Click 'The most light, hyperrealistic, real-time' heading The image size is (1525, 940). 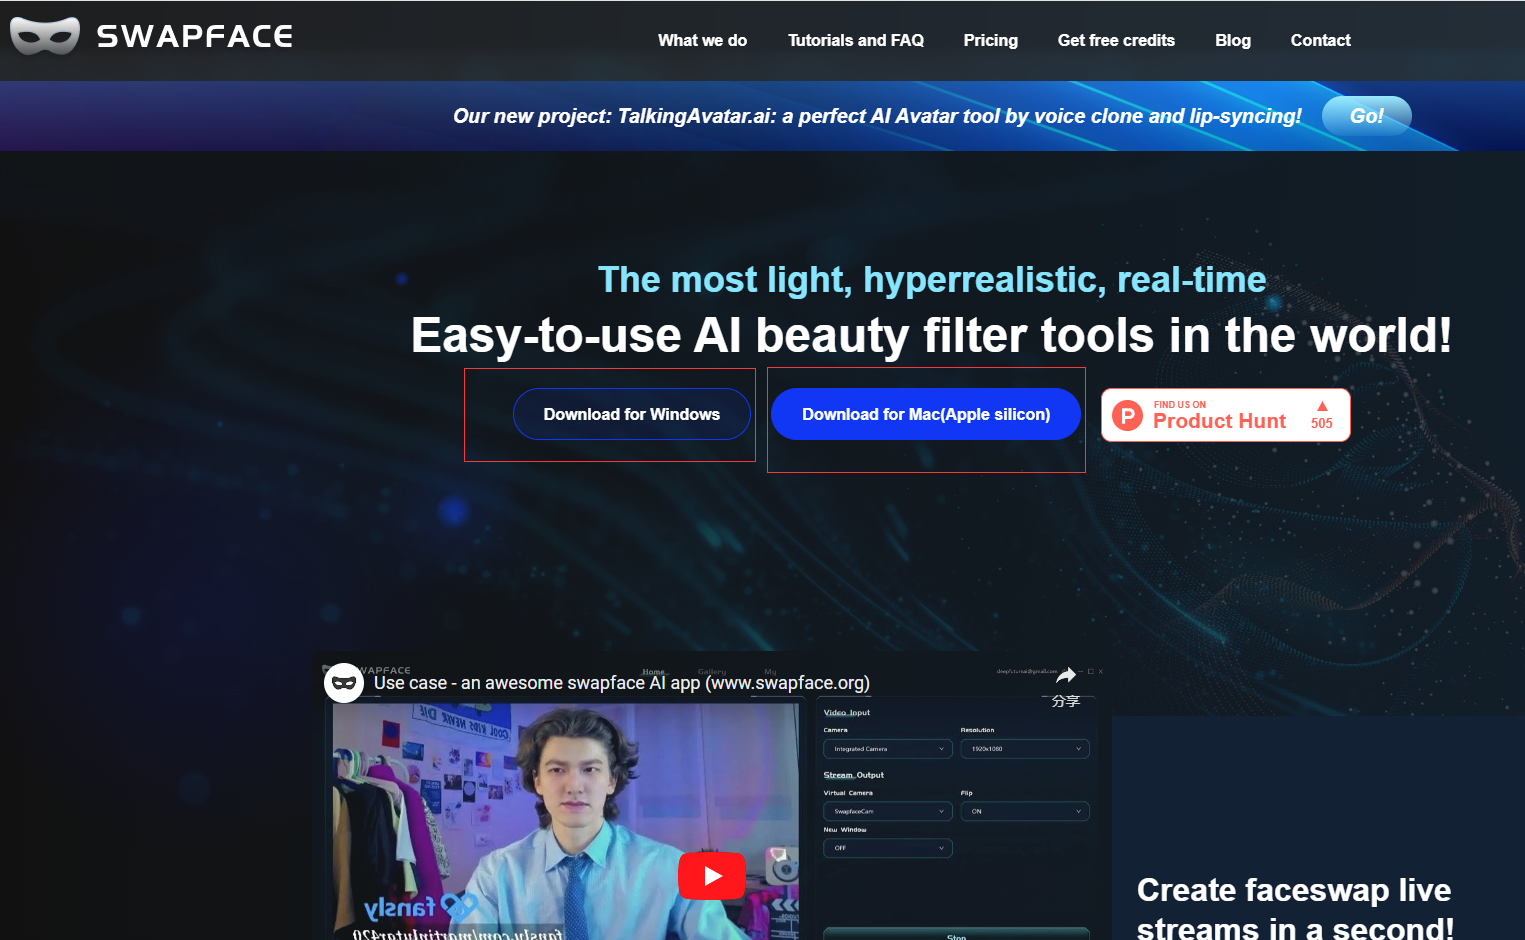[932, 280]
